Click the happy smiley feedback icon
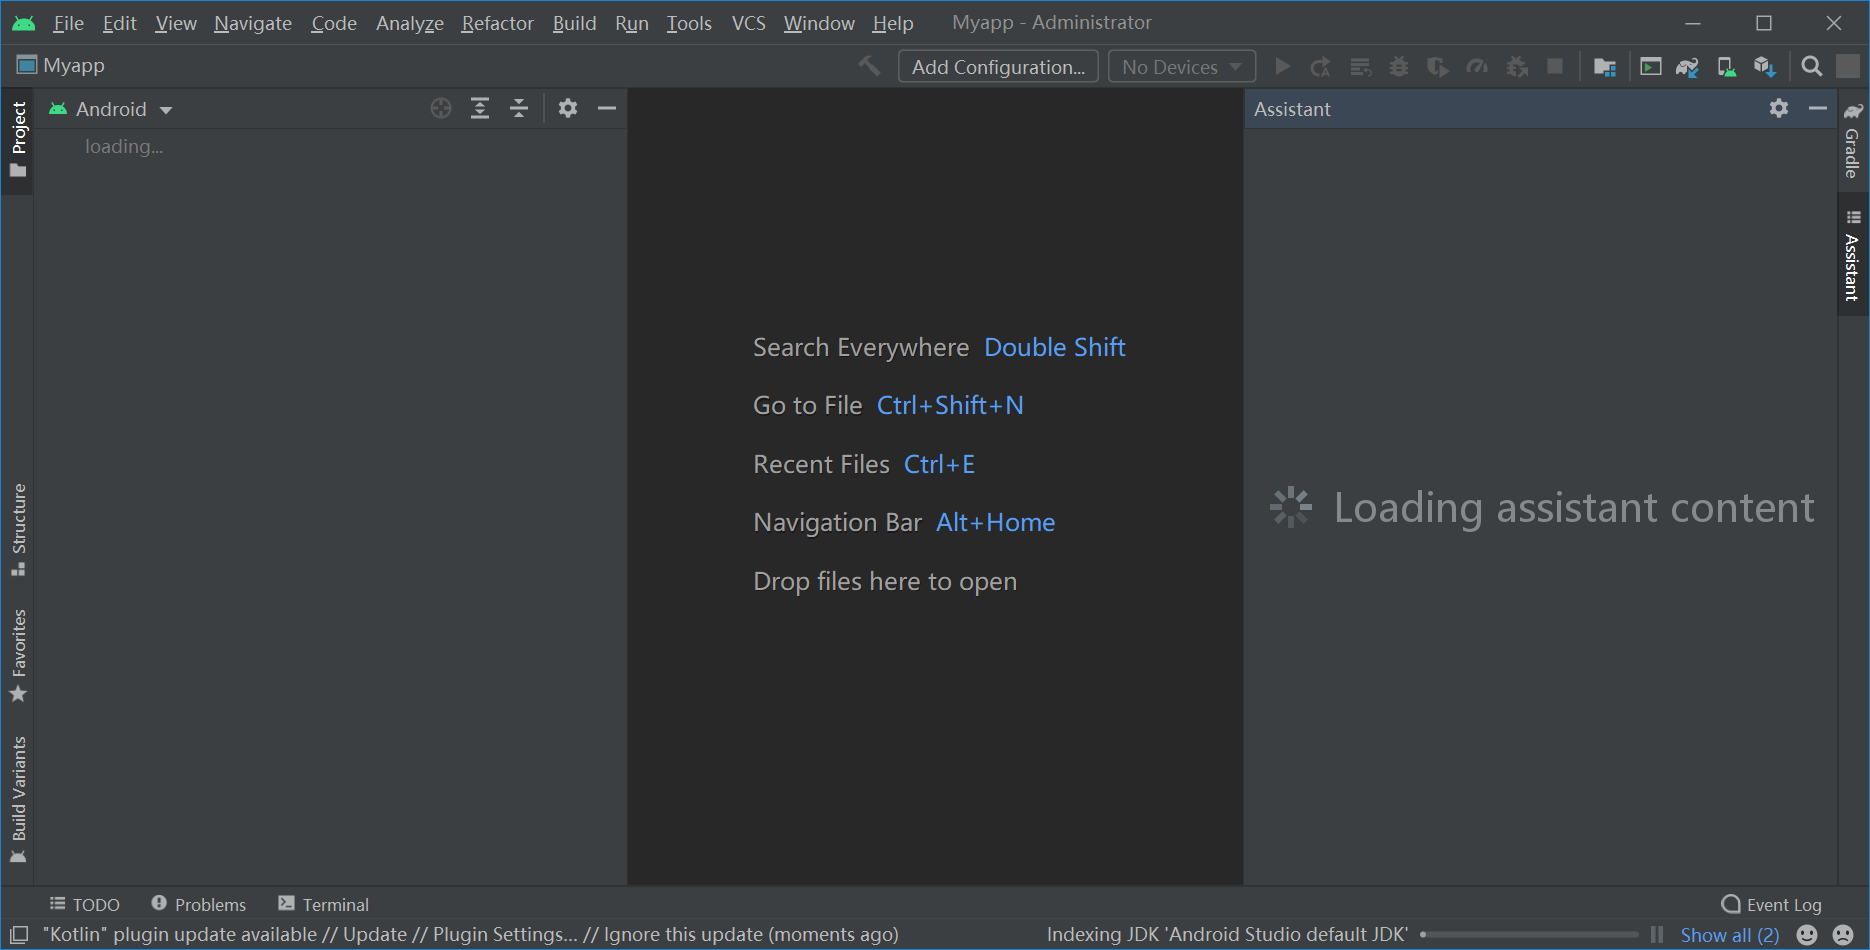1870x950 pixels. click(x=1807, y=935)
